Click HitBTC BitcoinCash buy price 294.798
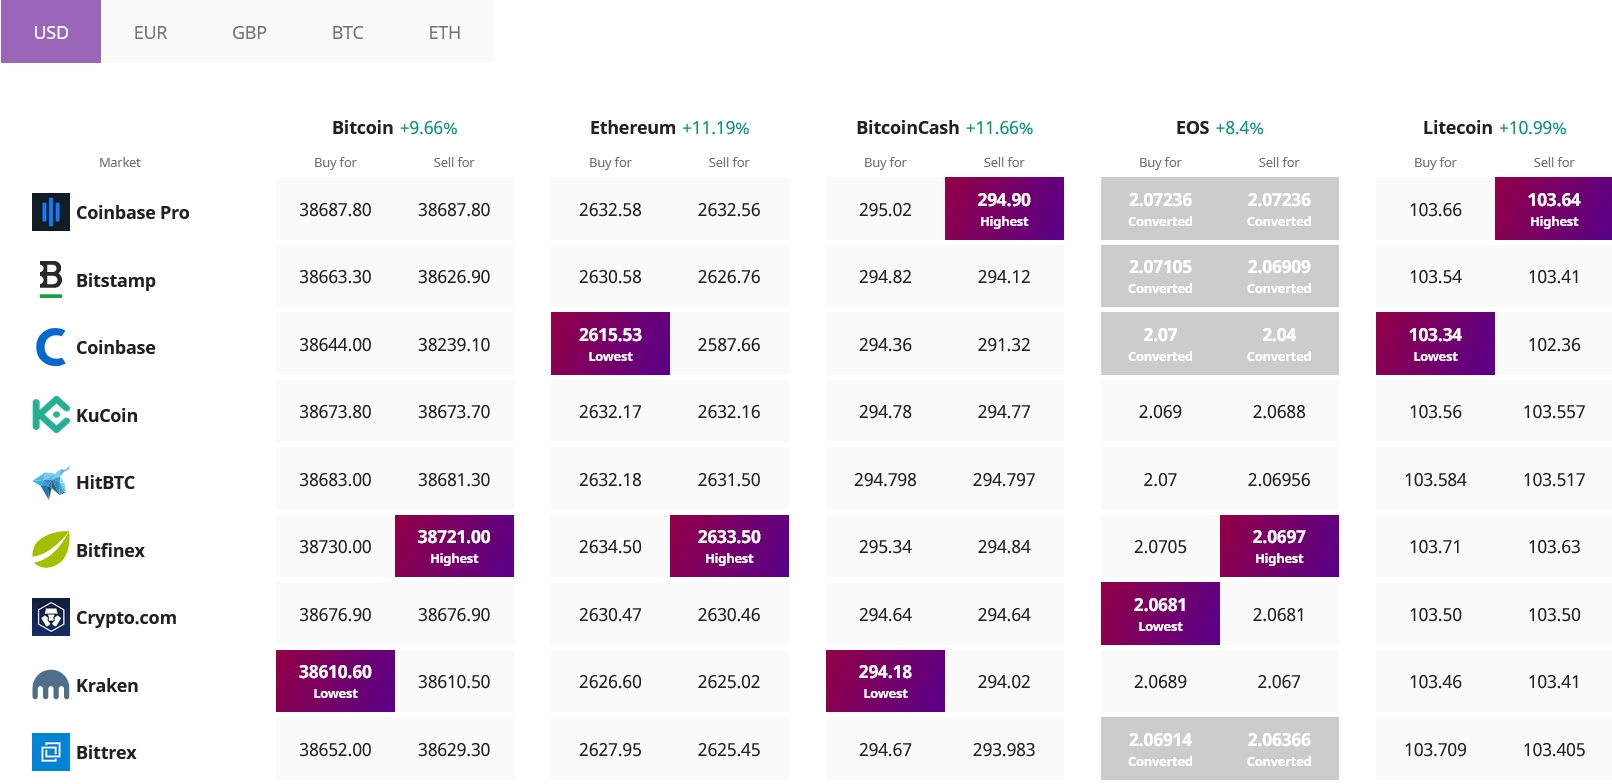Viewport: 1612px width, 784px height. coord(885,480)
